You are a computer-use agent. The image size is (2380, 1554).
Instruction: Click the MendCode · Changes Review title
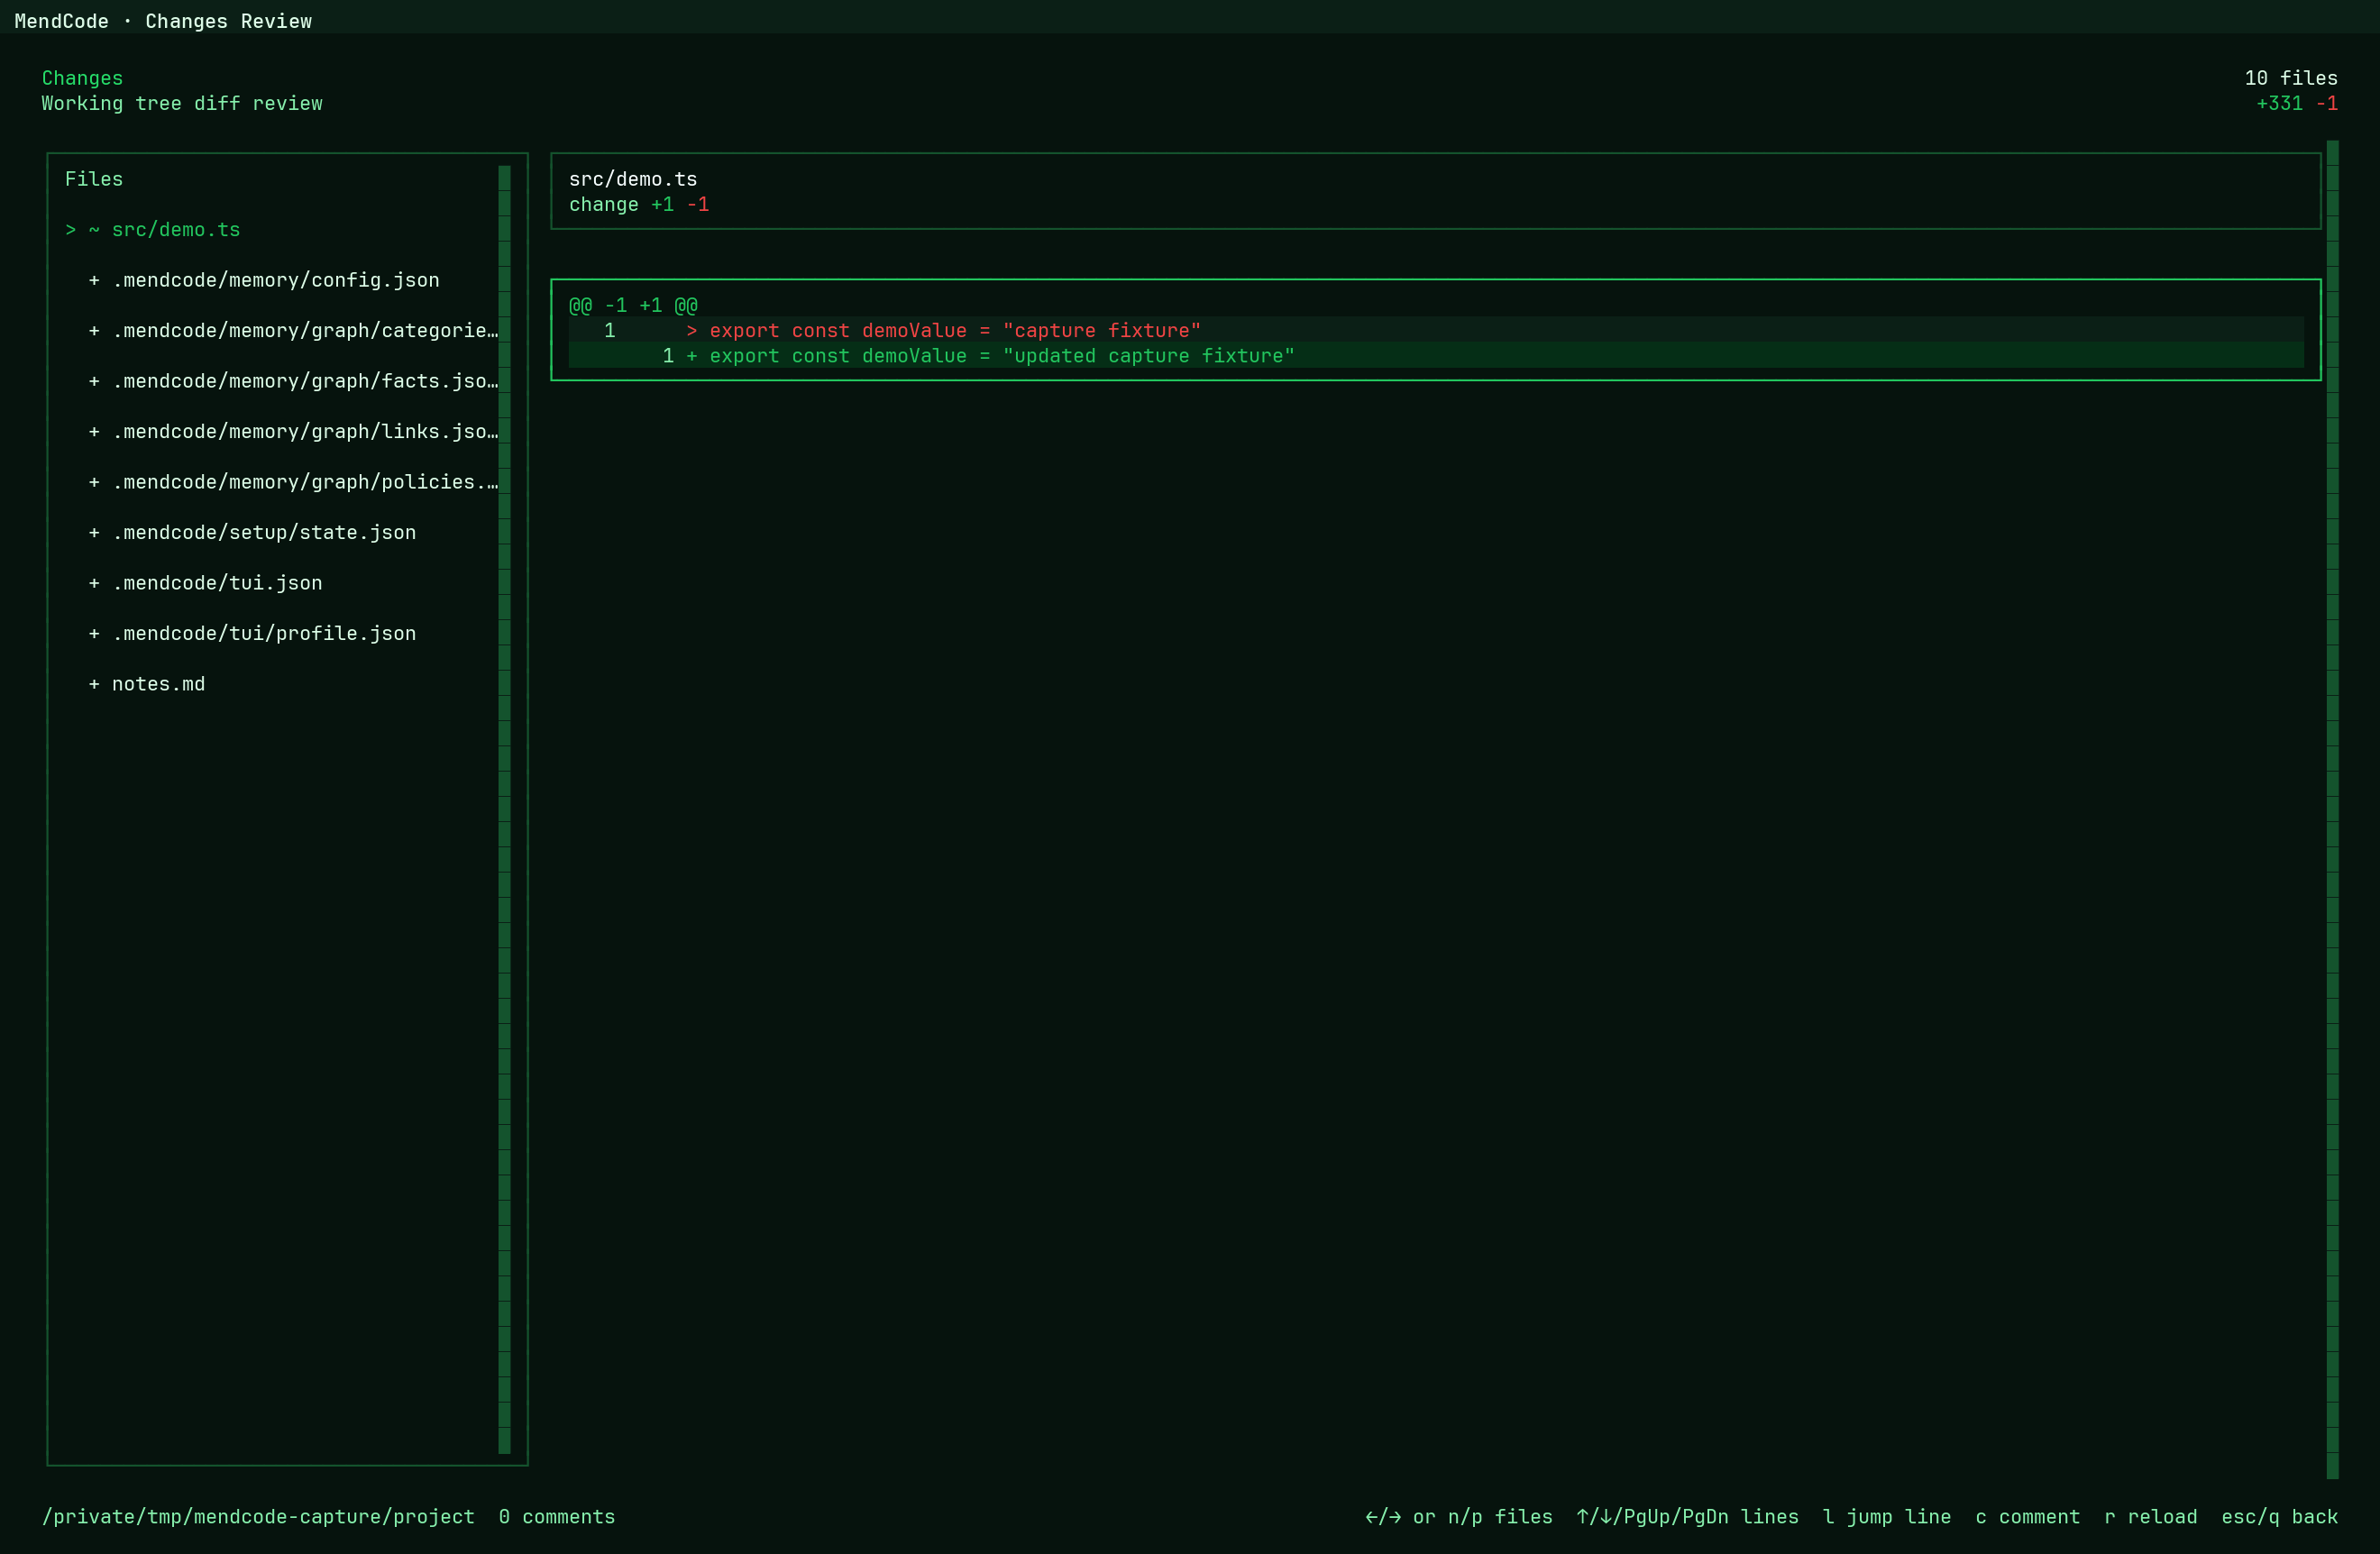click(x=163, y=21)
